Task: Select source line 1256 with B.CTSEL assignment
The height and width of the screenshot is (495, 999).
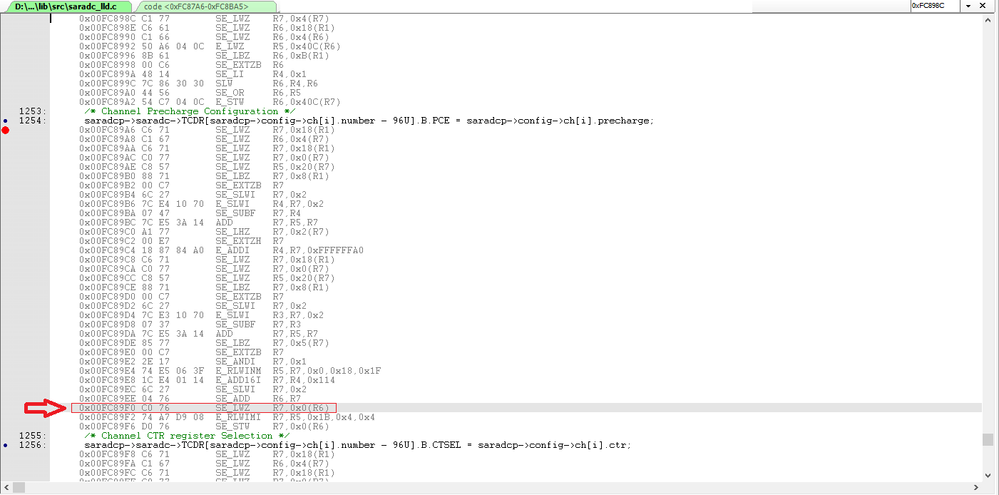Action: (357, 445)
